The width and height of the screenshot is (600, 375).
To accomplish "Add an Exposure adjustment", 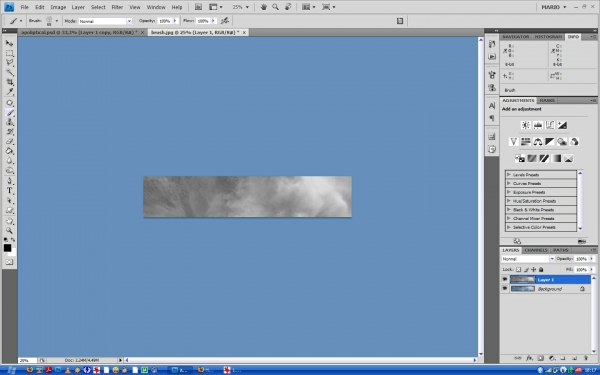I will click(562, 125).
